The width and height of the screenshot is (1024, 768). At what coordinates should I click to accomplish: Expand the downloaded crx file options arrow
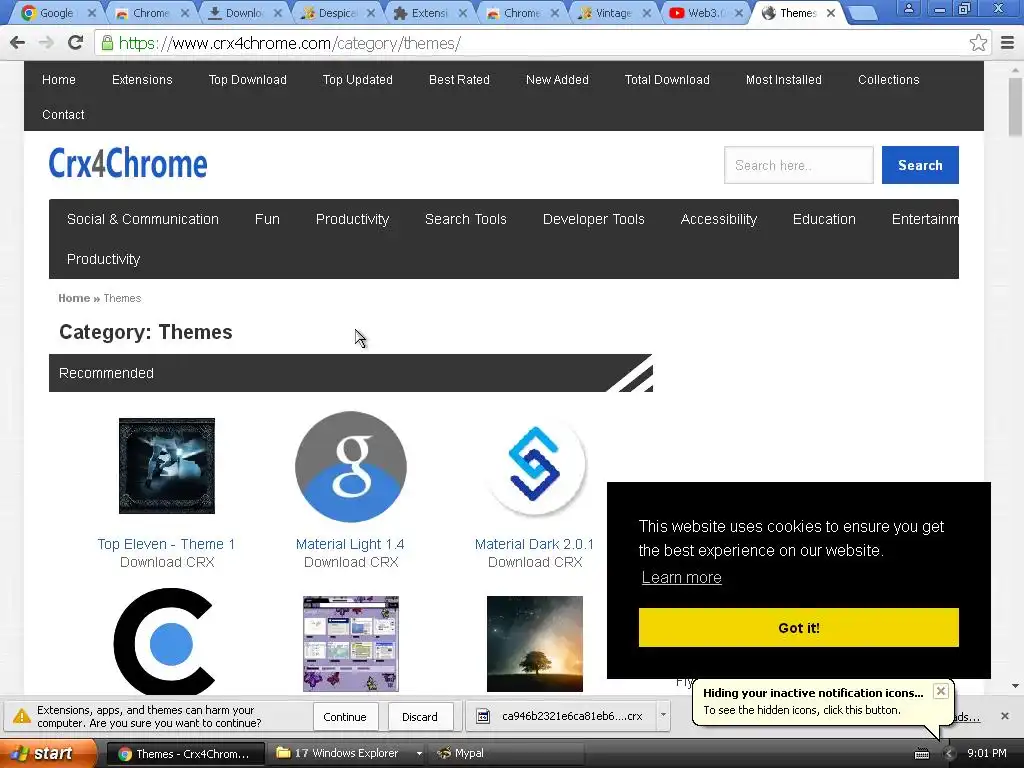[663, 715]
